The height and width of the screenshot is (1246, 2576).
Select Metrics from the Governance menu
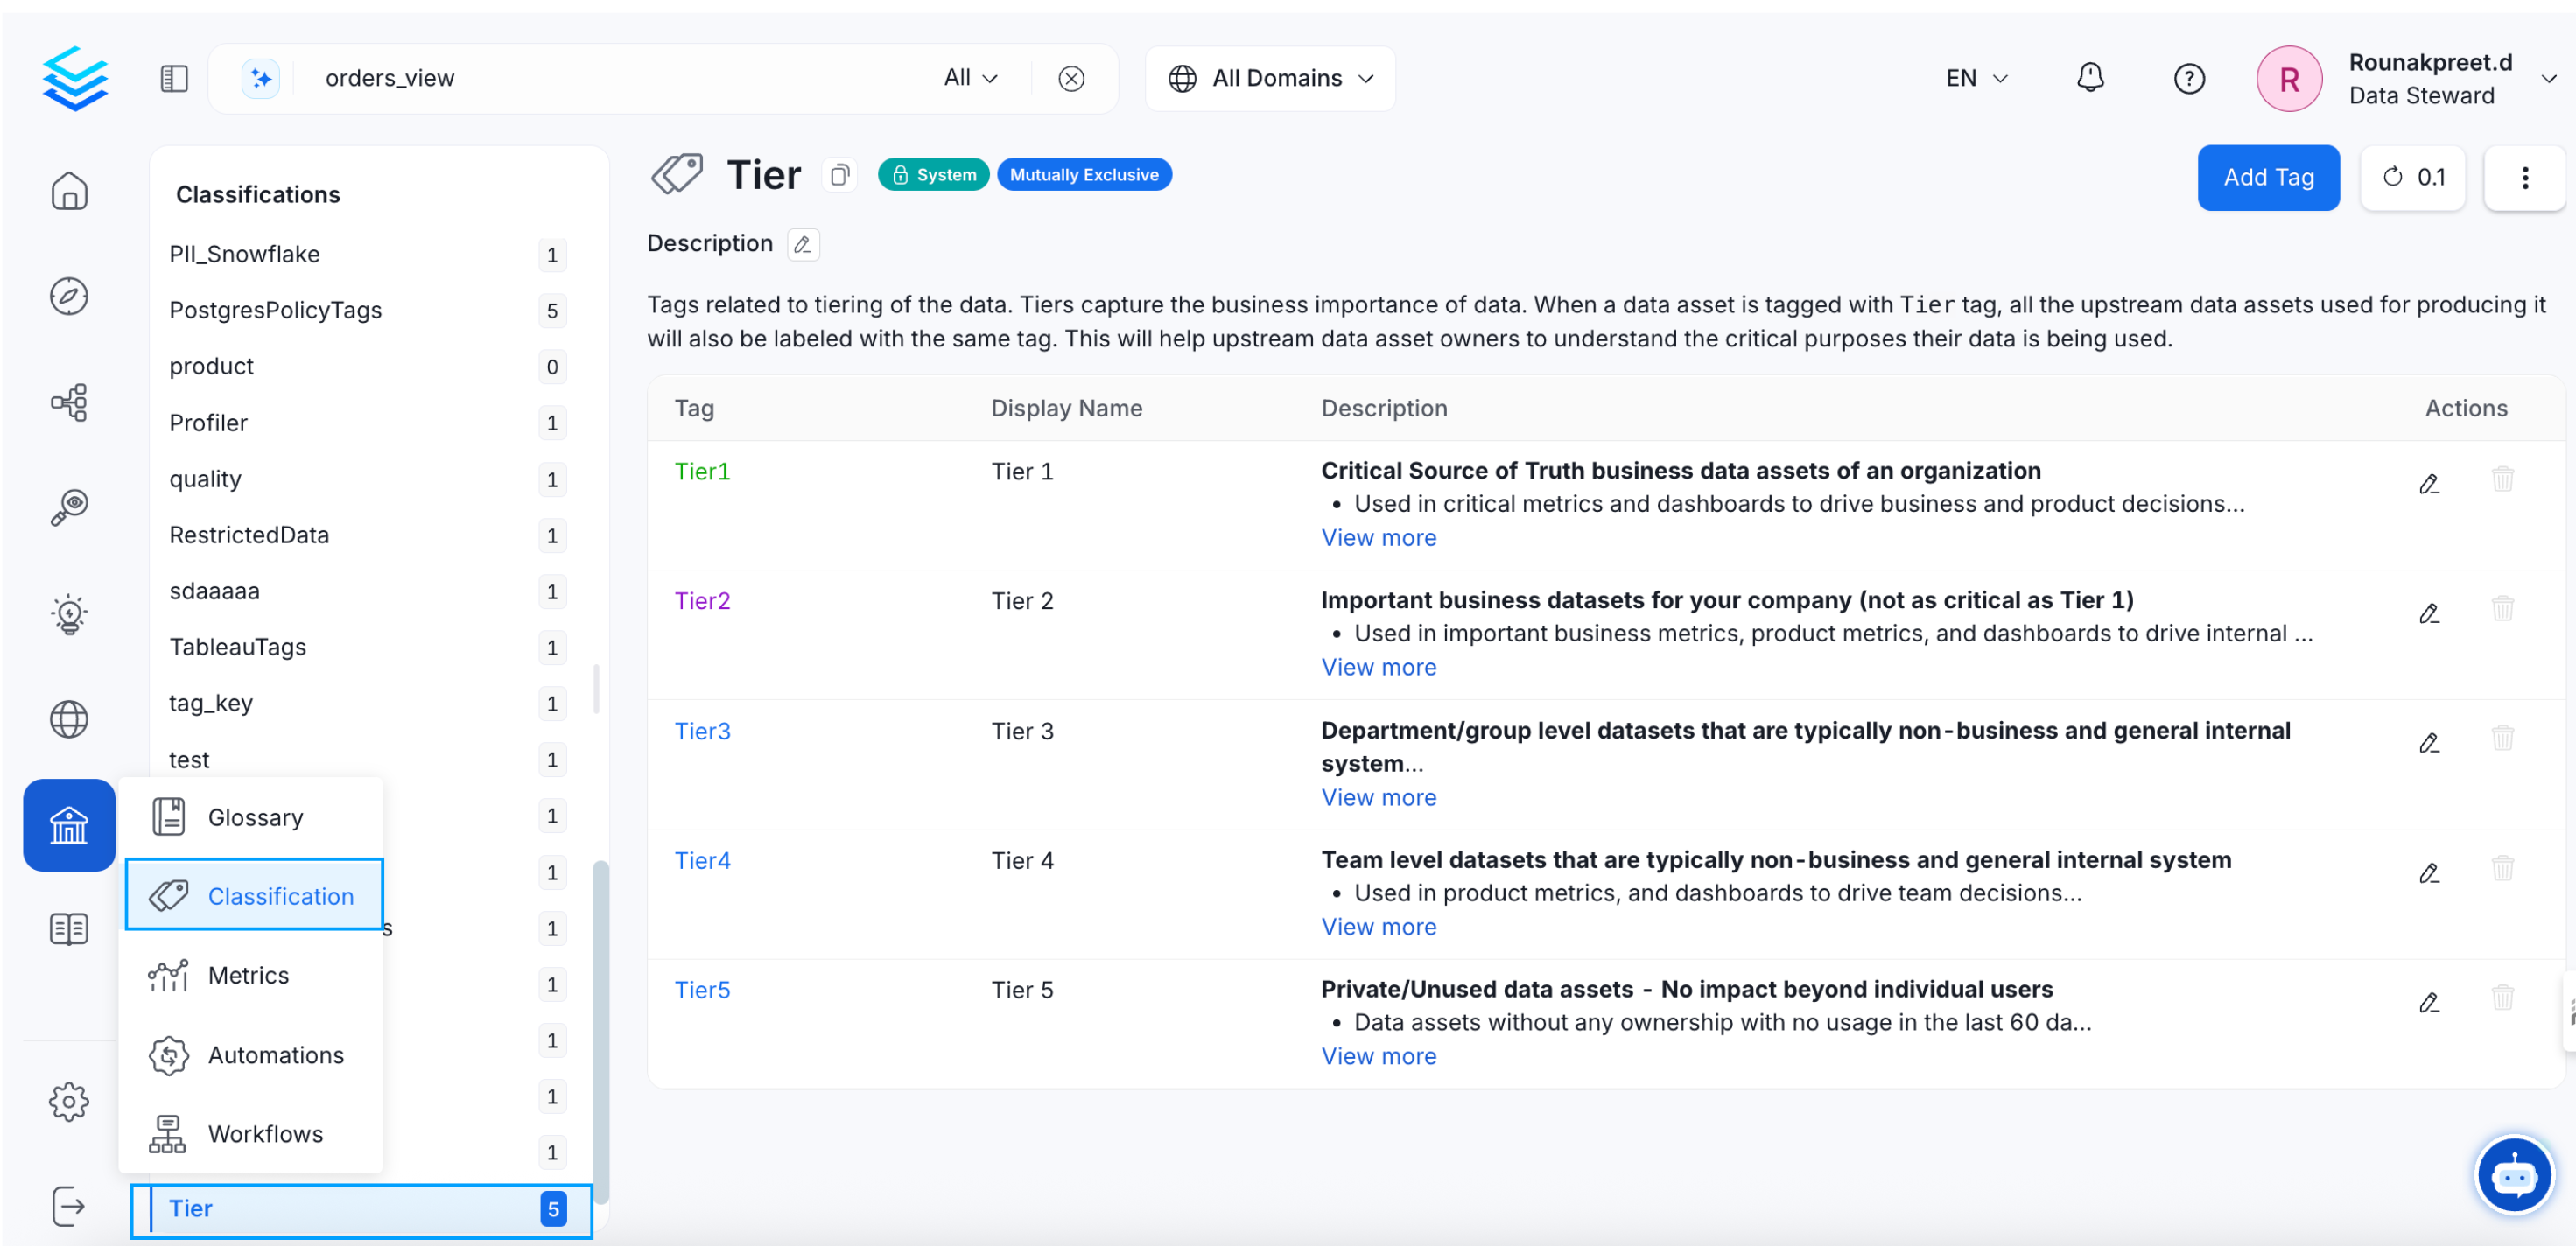click(248, 975)
